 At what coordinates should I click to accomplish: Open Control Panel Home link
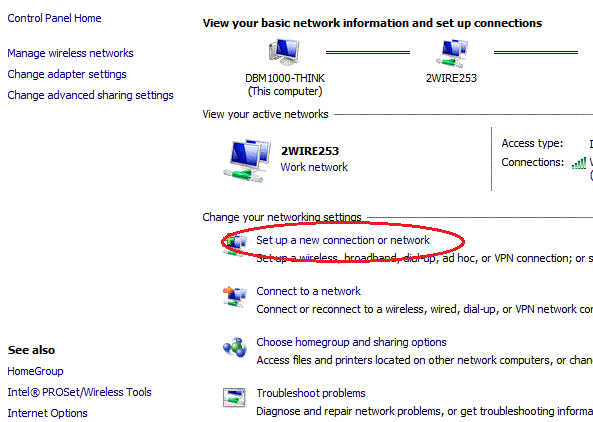point(54,18)
